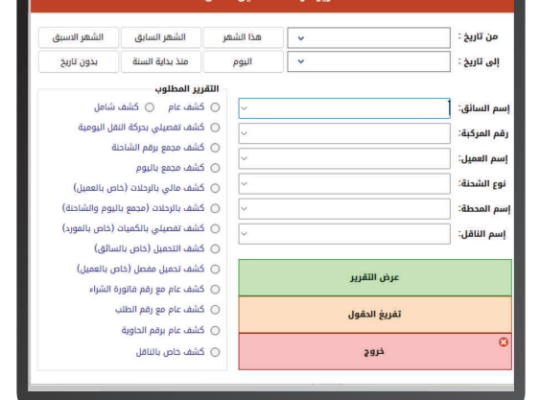This screenshot has width=540, height=400.
Task: Click the رقم المركبة label text
Action: click(x=483, y=133)
